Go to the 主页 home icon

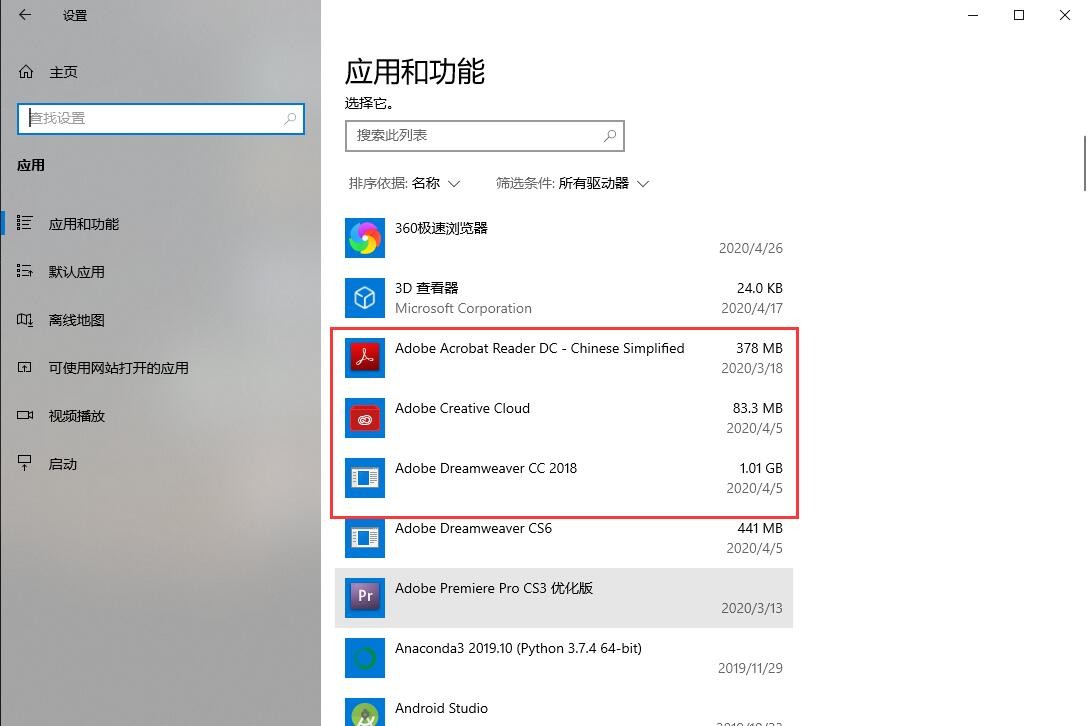[x=26, y=71]
